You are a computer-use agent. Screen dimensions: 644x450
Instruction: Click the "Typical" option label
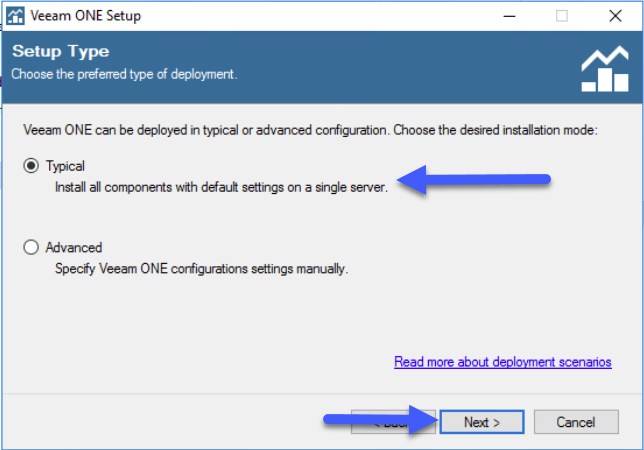[x=65, y=166]
